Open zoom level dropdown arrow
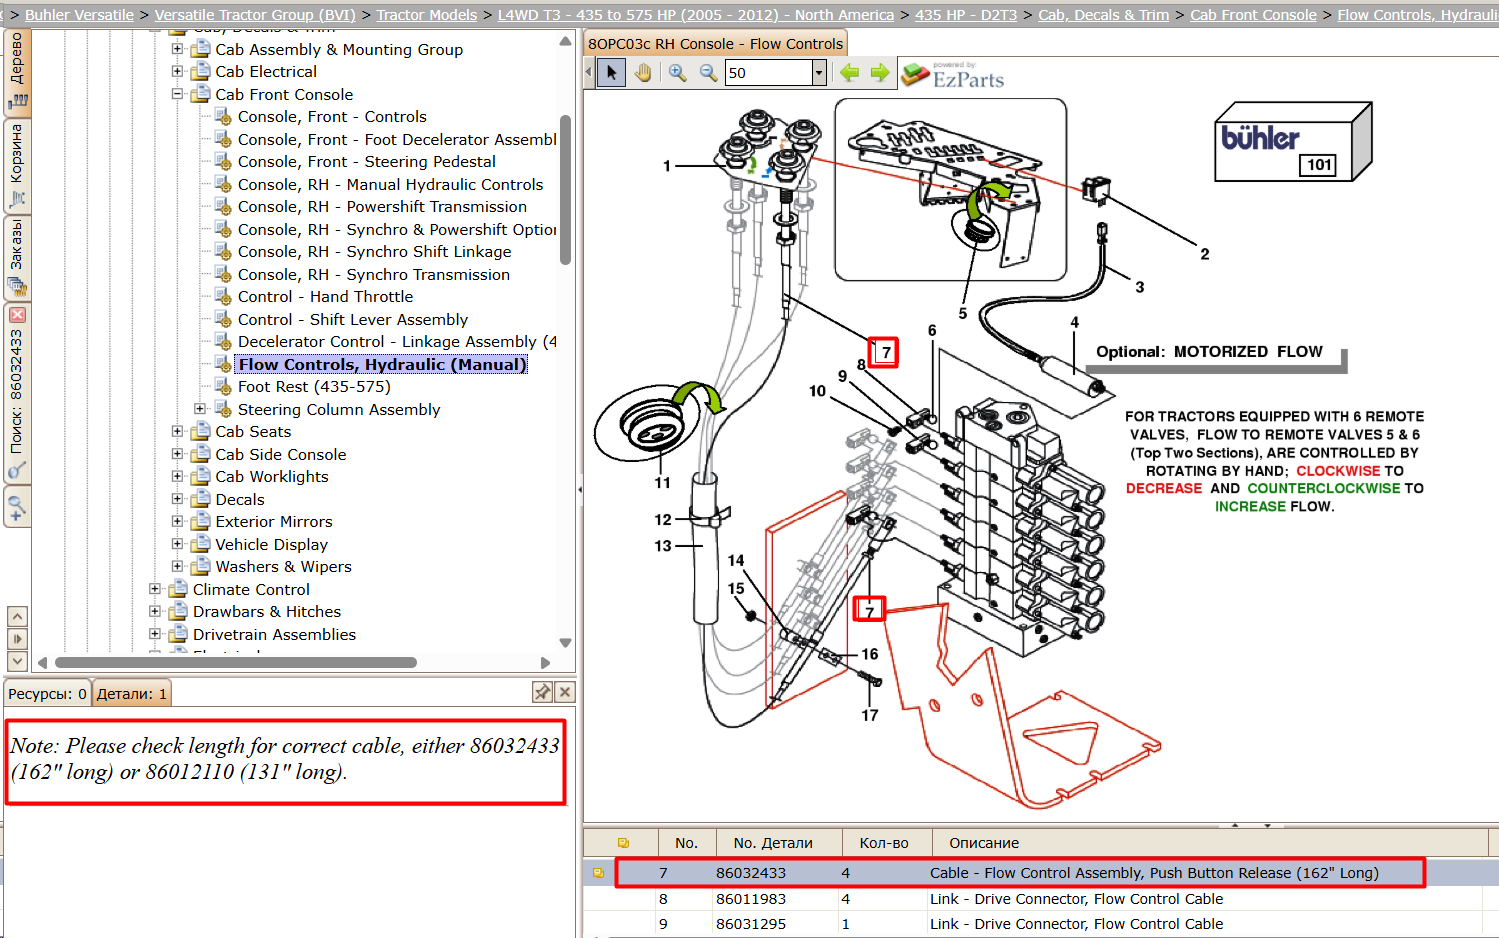The height and width of the screenshot is (938, 1499). click(819, 73)
